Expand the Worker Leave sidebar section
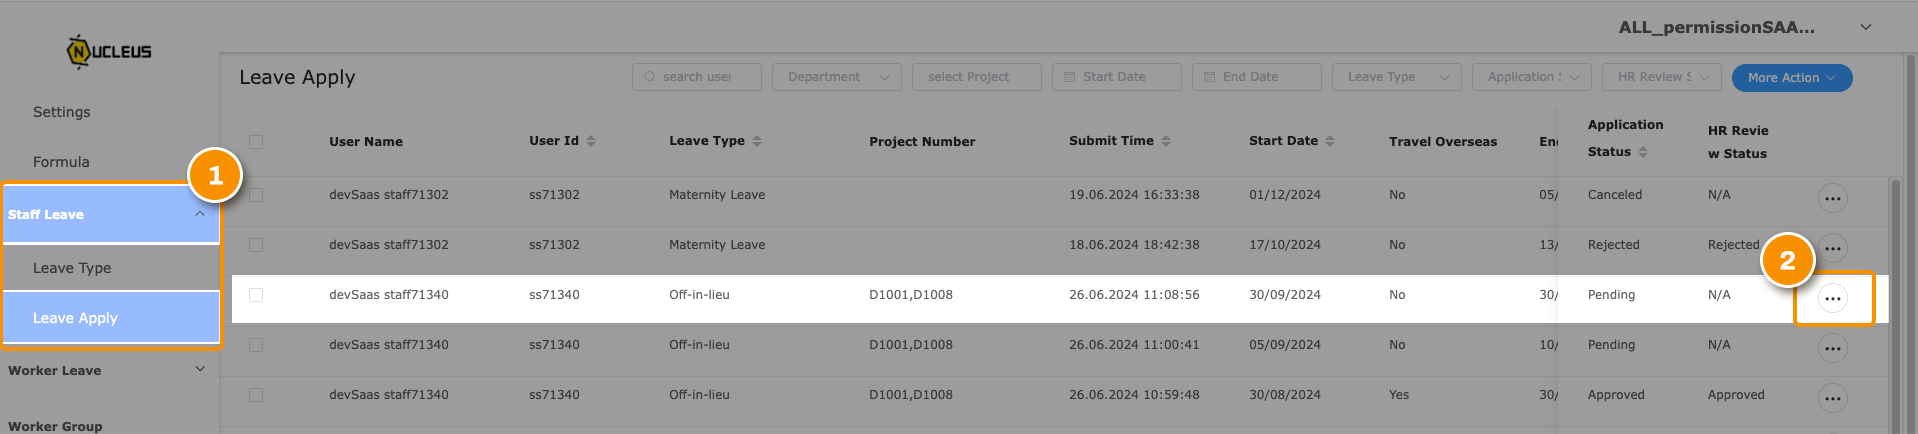The width and height of the screenshot is (1918, 434). 110,370
